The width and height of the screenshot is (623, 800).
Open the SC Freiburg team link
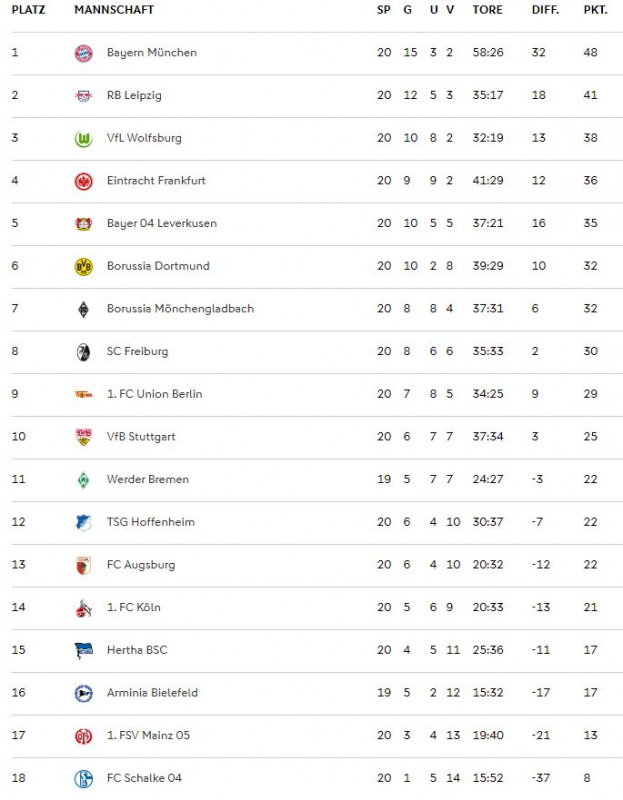coord(137,352)
